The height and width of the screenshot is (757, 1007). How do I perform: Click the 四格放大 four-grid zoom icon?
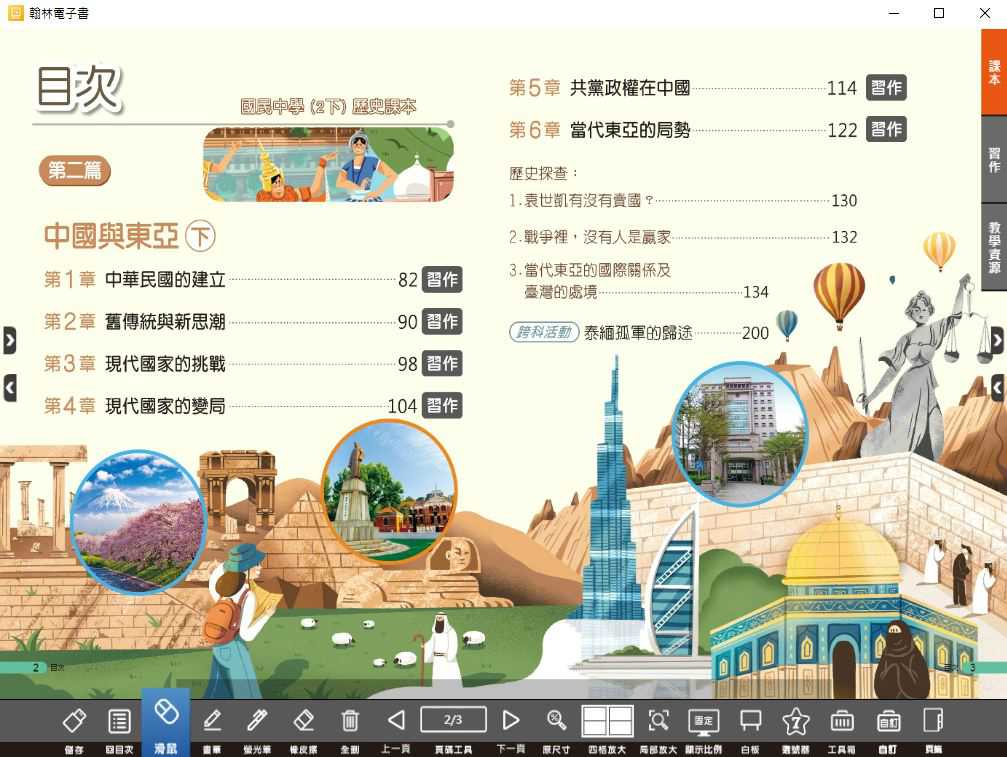[x=607, y=720]
